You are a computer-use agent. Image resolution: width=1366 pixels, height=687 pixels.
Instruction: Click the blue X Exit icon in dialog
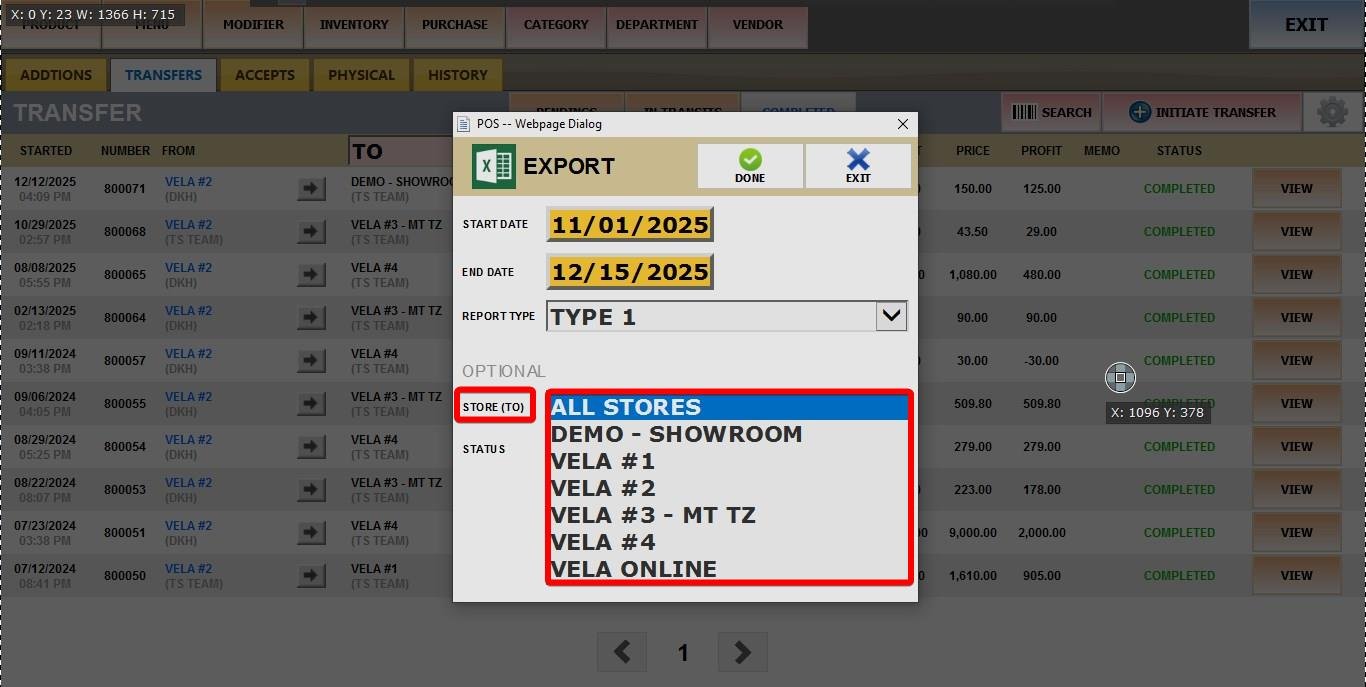858,166
